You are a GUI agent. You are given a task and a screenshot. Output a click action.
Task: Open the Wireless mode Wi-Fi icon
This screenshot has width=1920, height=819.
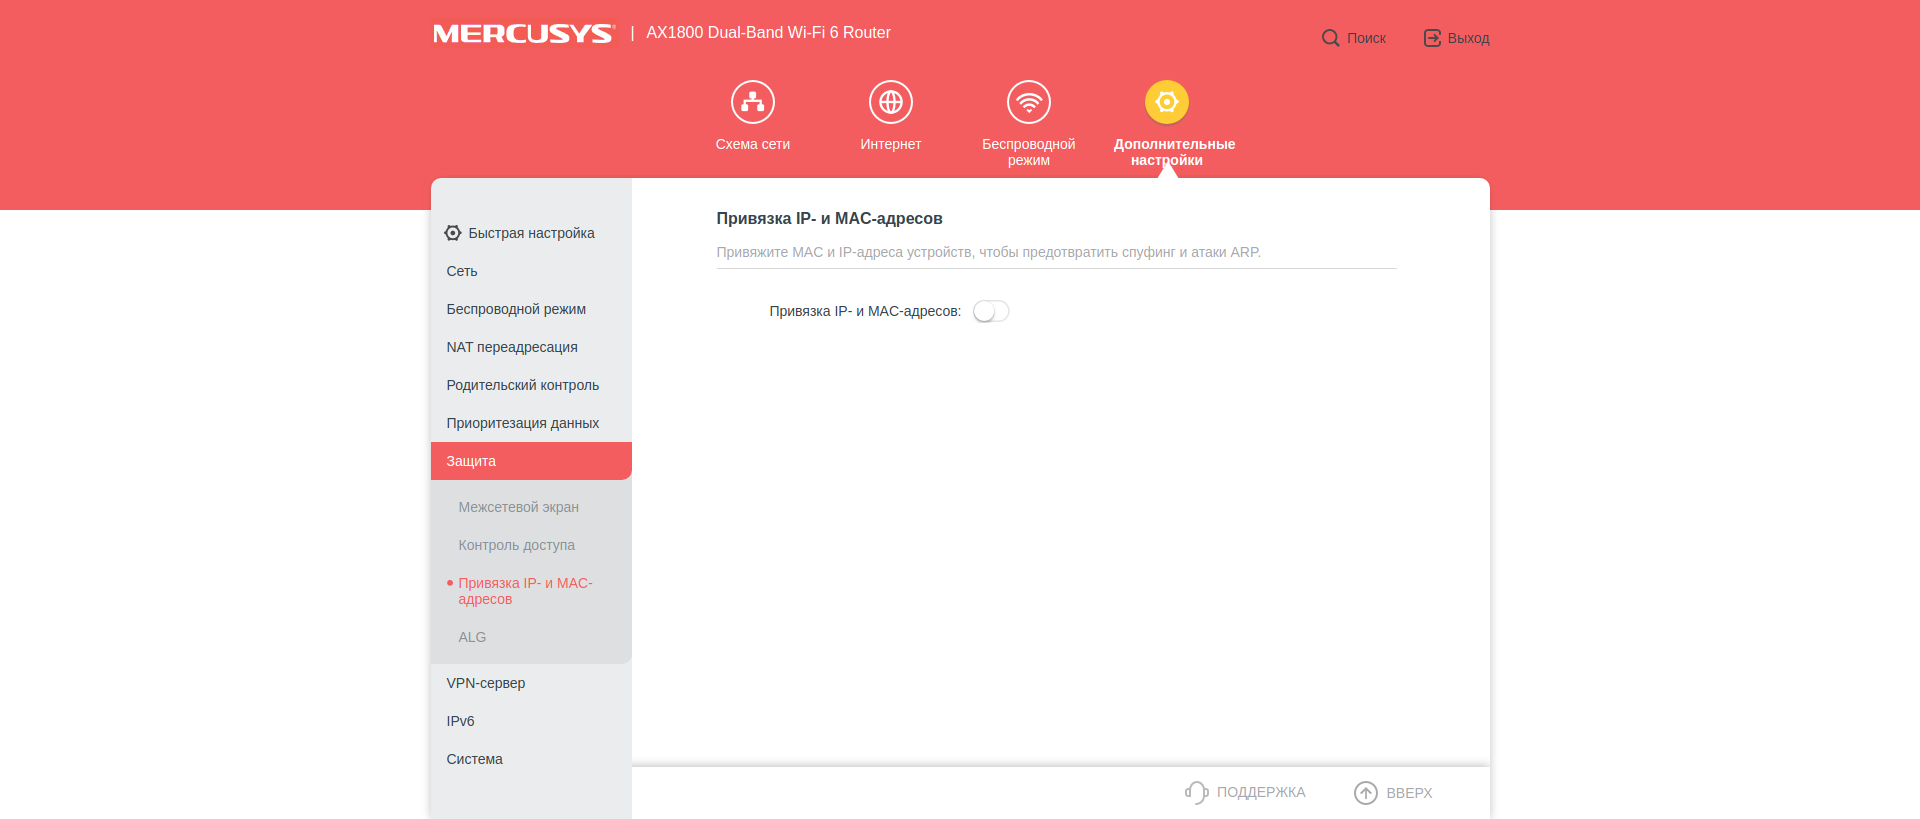click(x=1028, y=102)
